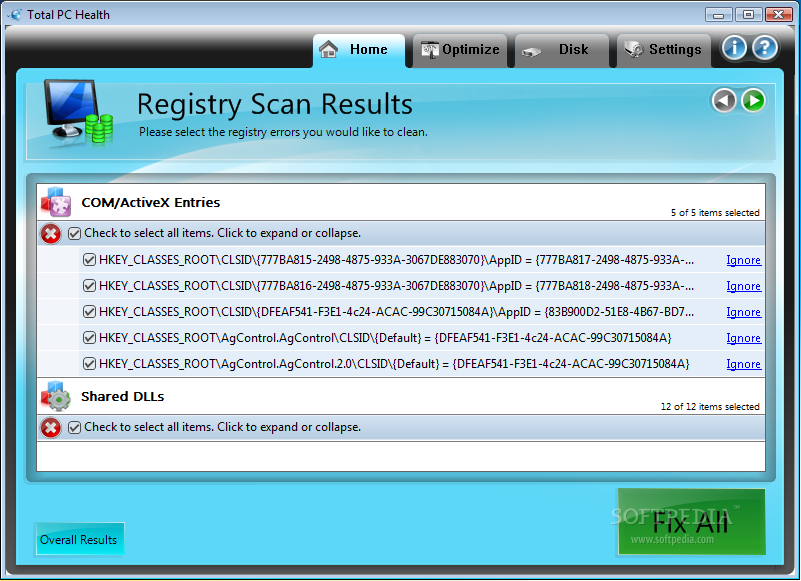The image size is (801, 581).
Task: Click the Fix All button
Action: (692, 522)
